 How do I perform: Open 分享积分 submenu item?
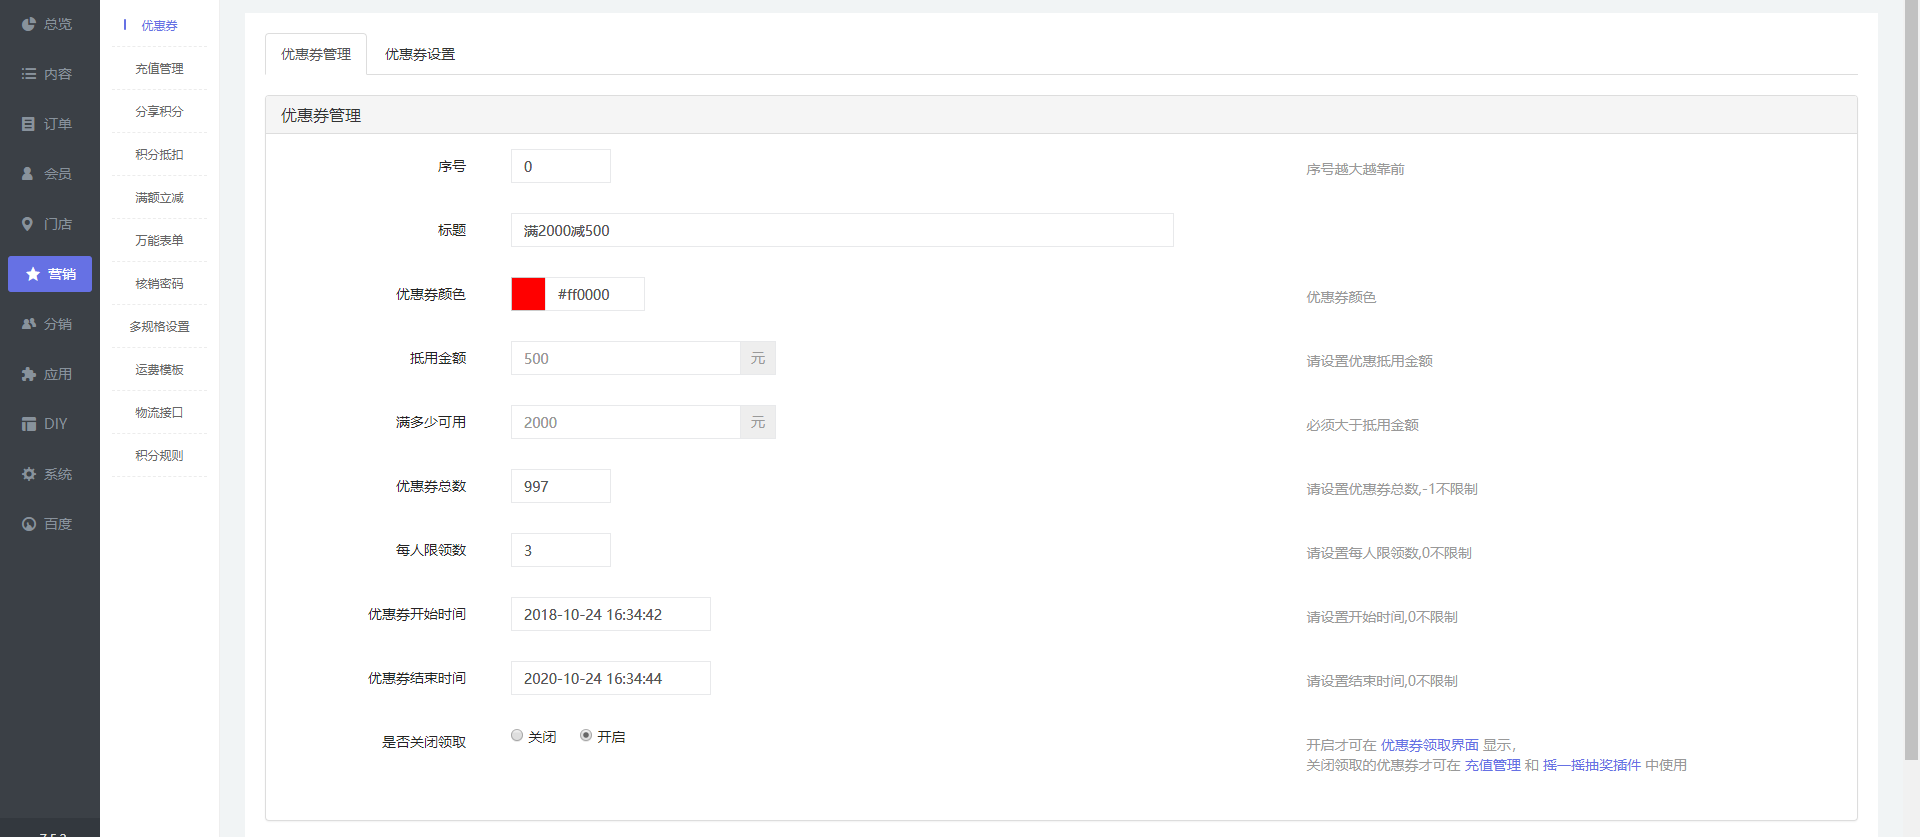pos(159,111)
